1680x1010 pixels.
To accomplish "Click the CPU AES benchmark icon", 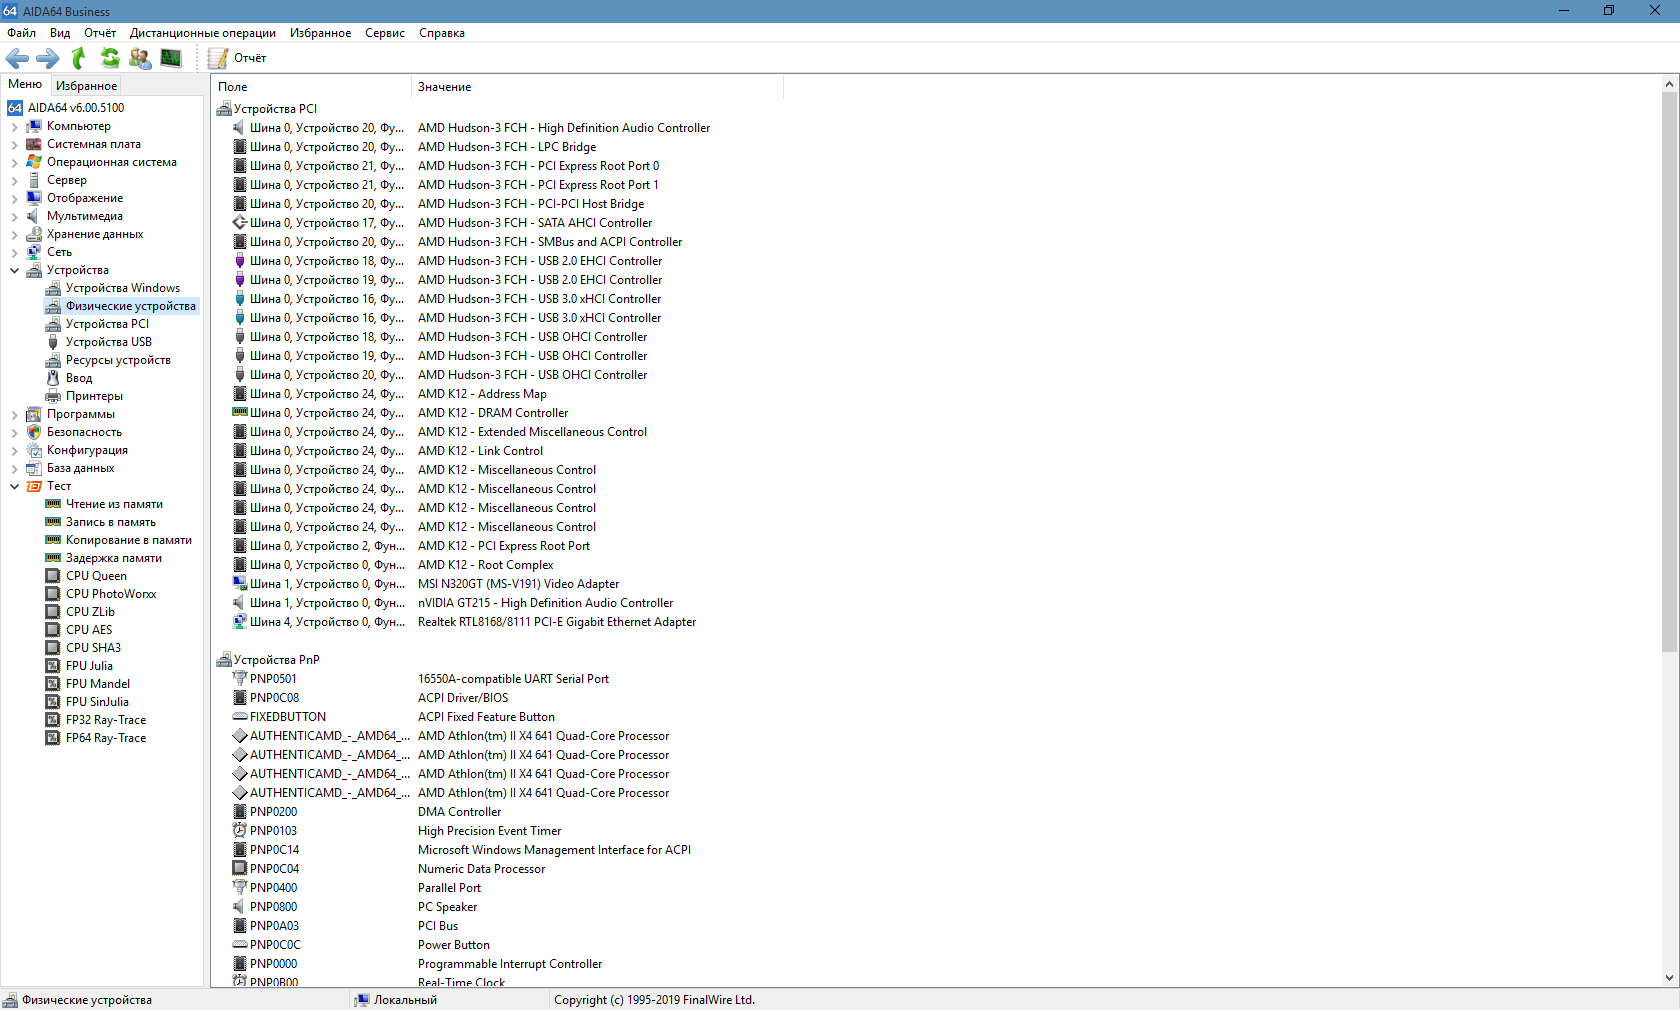I will [x=53, y=630].
